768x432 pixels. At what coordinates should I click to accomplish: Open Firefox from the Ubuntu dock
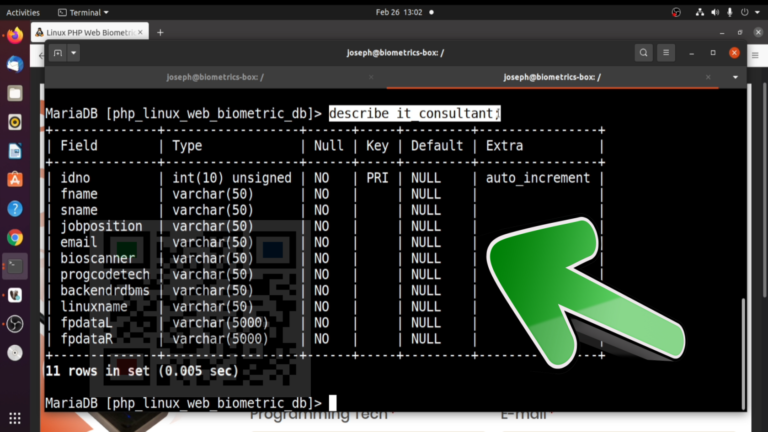click(15, 35)
